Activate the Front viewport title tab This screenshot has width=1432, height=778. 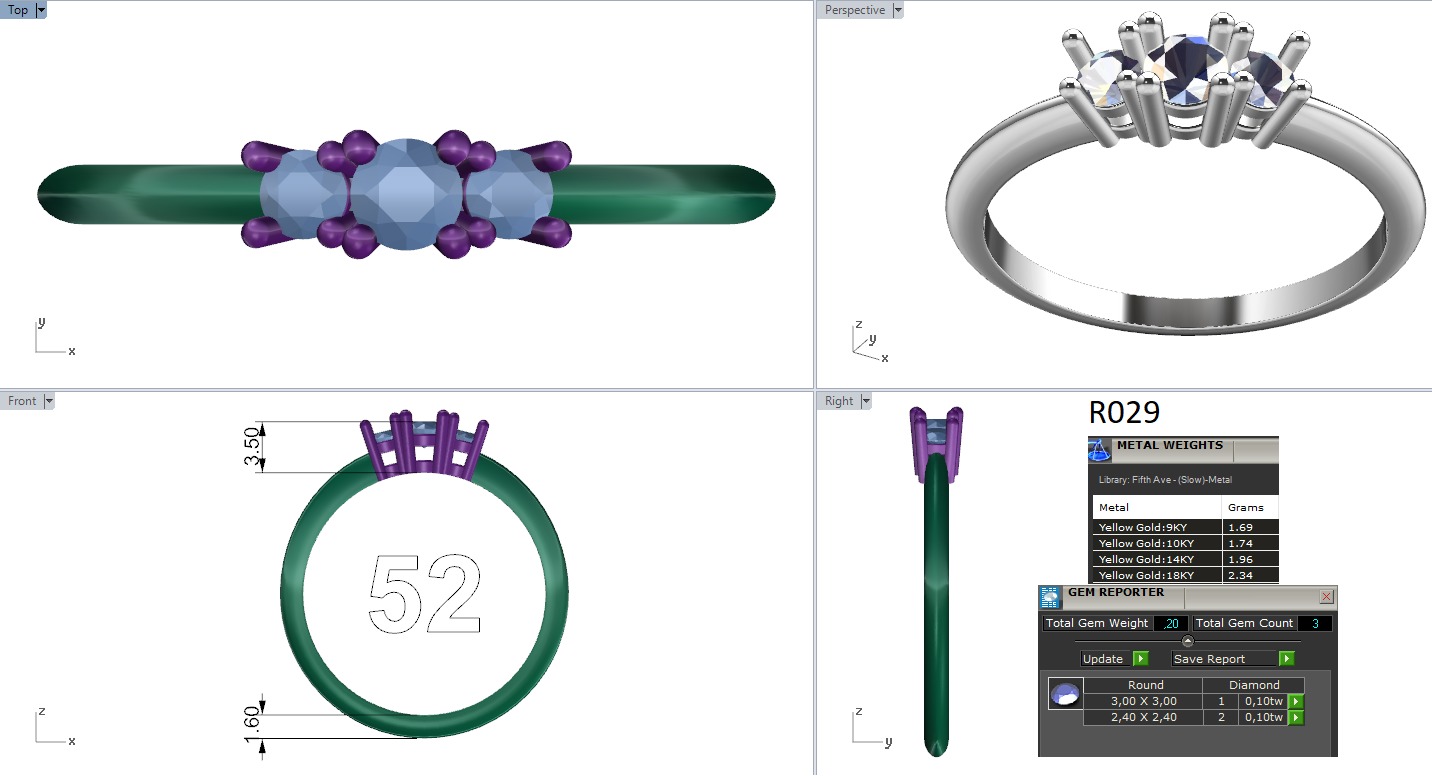click(22, 401)
